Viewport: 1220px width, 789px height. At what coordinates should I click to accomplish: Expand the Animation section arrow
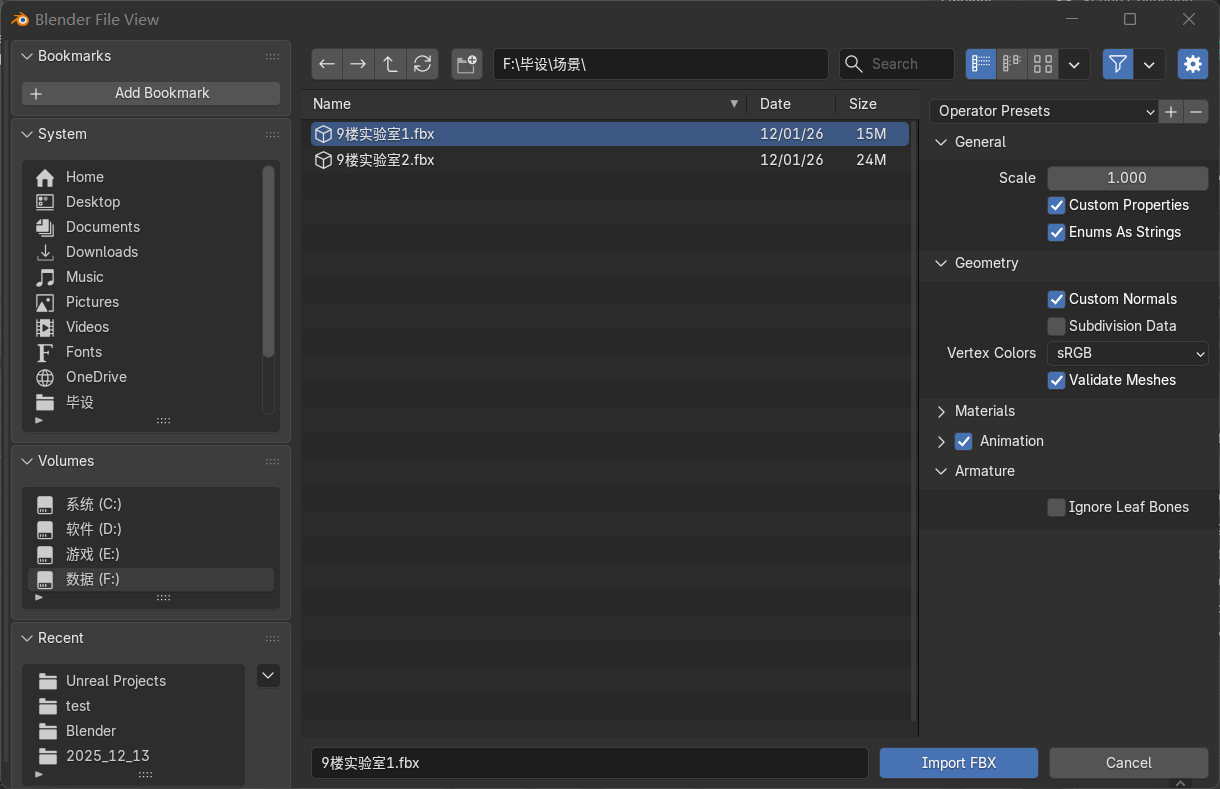pyautogui.click(x=941, y=441)
